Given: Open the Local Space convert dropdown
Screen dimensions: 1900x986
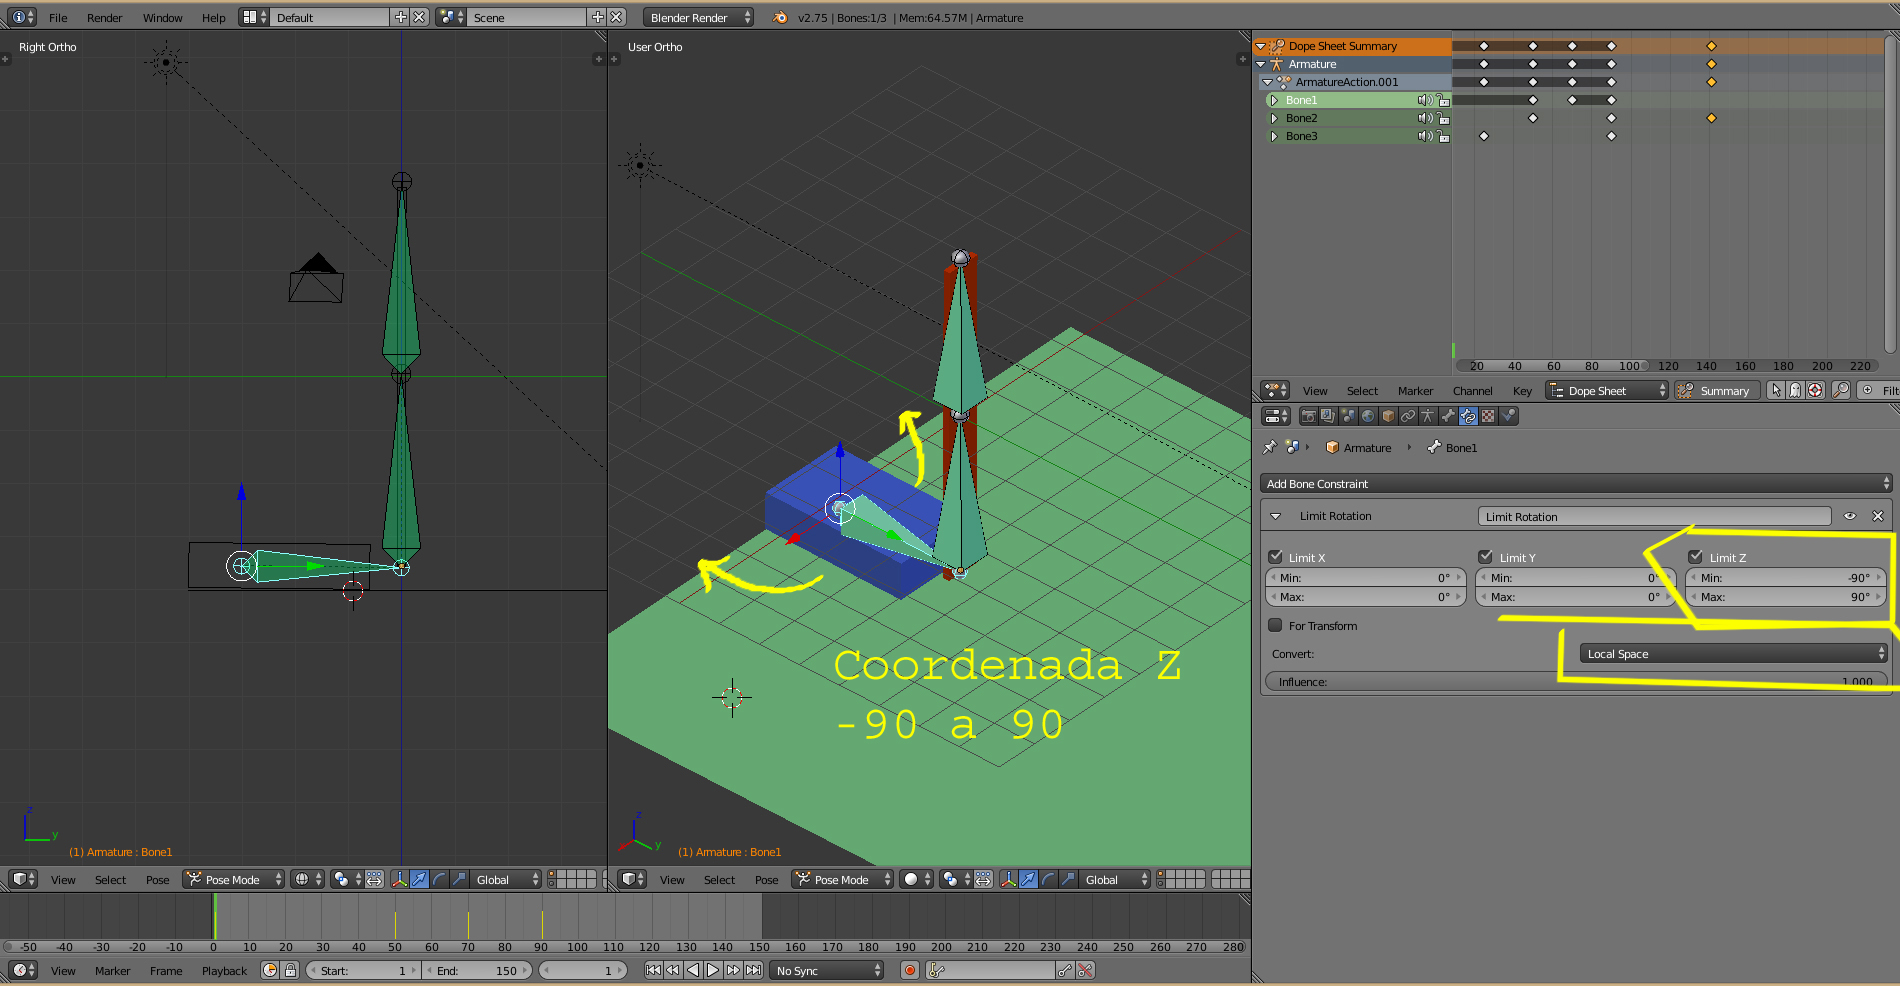Looking at the screenshot, I should pyautogui.click(x=1732, y=654).
